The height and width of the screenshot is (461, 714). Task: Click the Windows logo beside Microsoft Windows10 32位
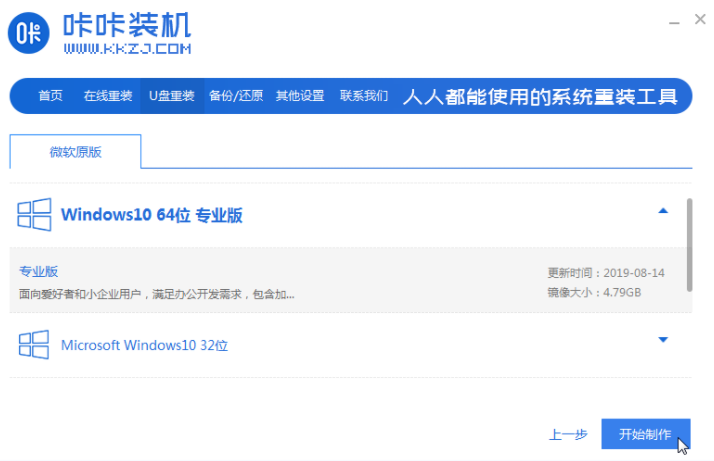[35, 345]
